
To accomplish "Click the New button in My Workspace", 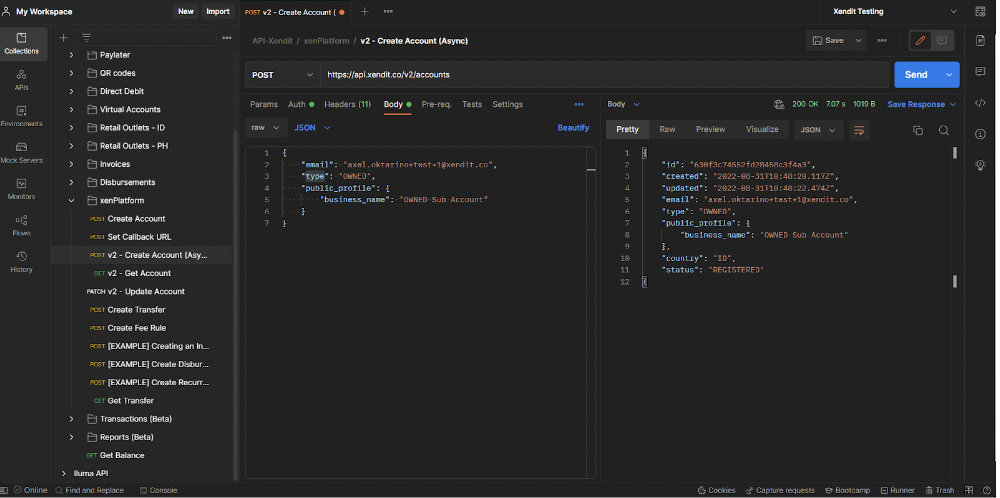I will [x=186, y=11].
